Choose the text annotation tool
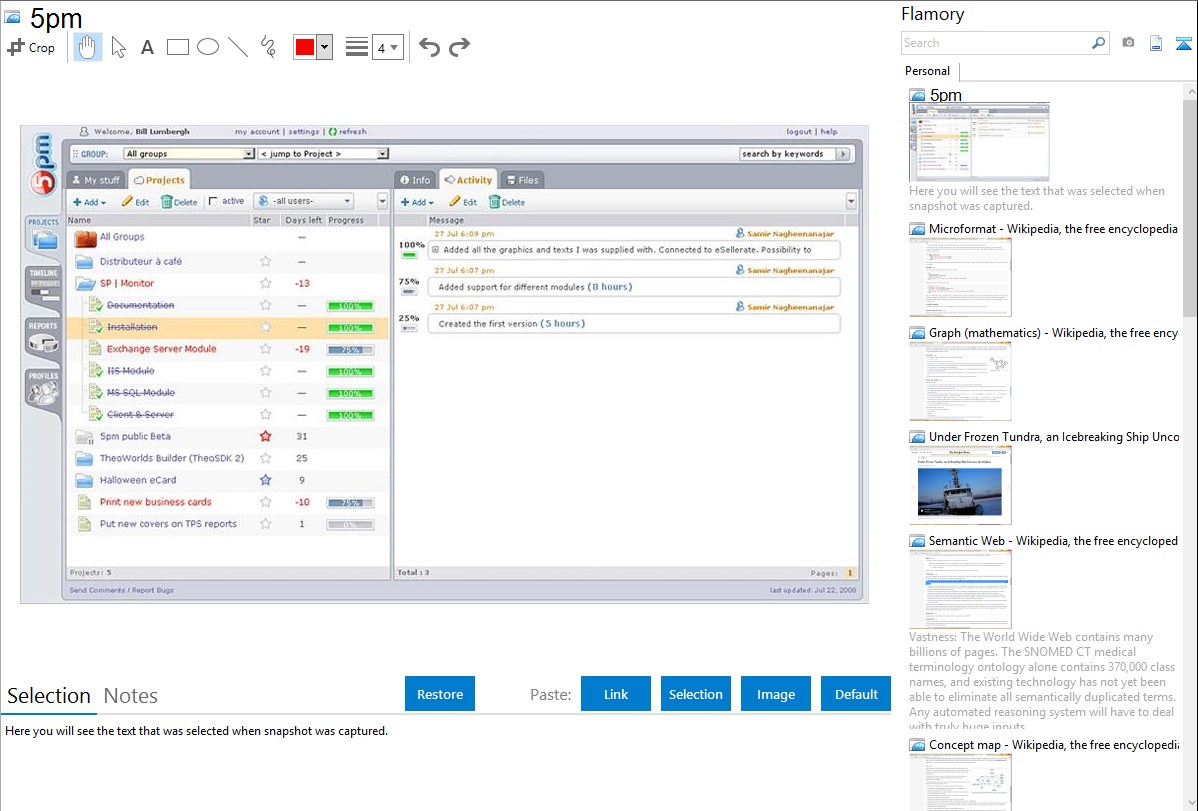This screenshot has height=811, width=1198. pyautogui.click(x=147, y=47)
